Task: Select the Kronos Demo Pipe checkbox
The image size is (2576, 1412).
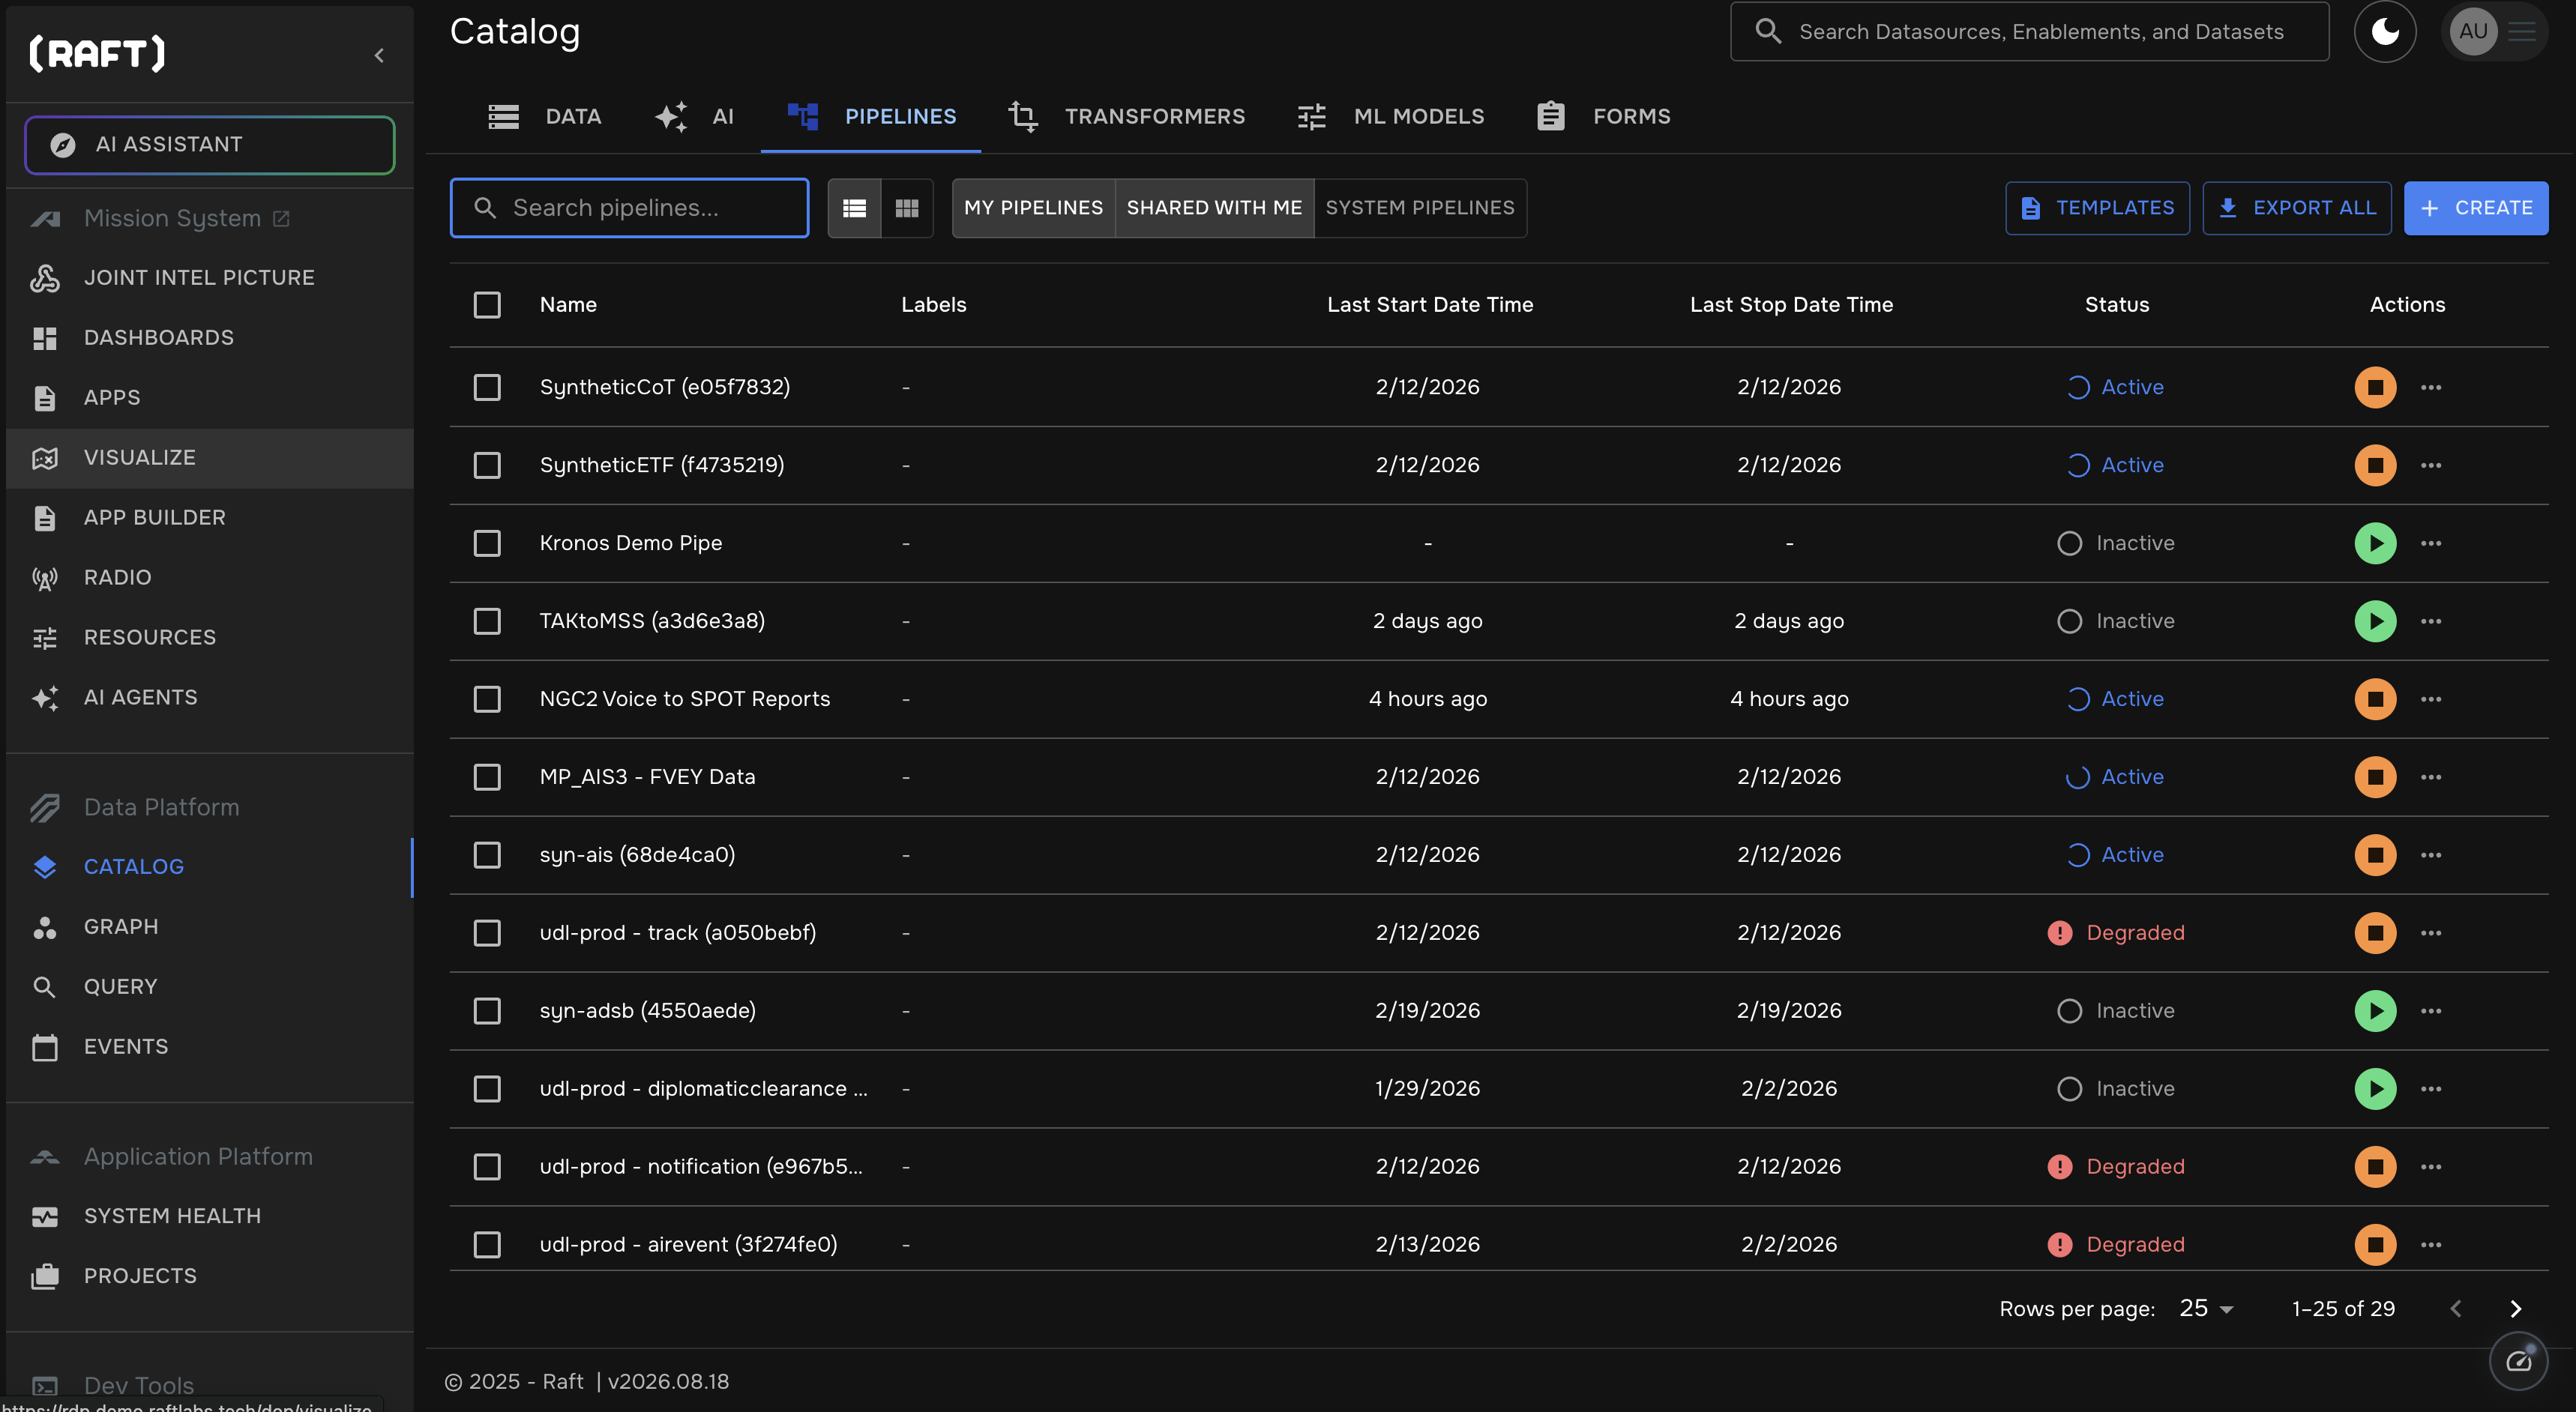Action: (487, 543)
